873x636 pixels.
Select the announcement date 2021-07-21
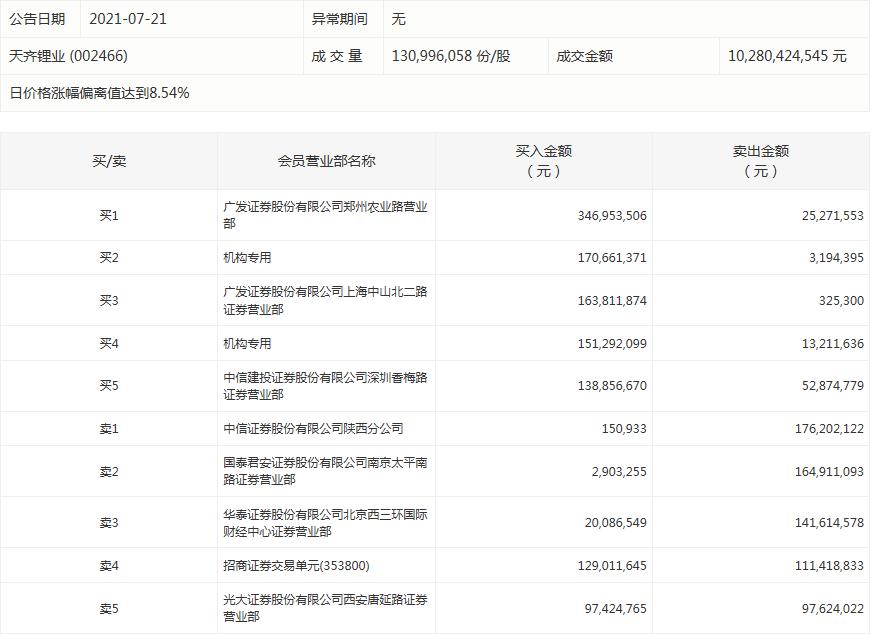click(x=128, y=19)
